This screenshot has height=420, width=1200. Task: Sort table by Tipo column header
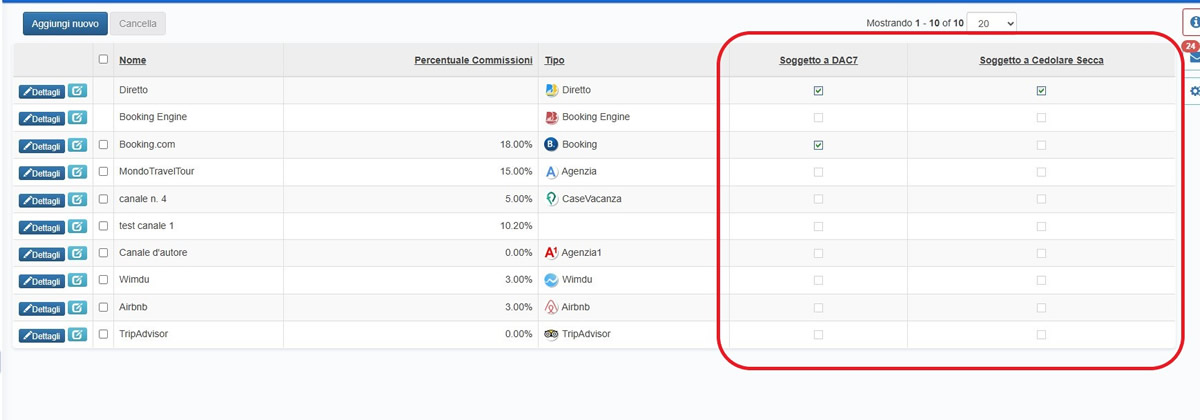tap(554, 61)
